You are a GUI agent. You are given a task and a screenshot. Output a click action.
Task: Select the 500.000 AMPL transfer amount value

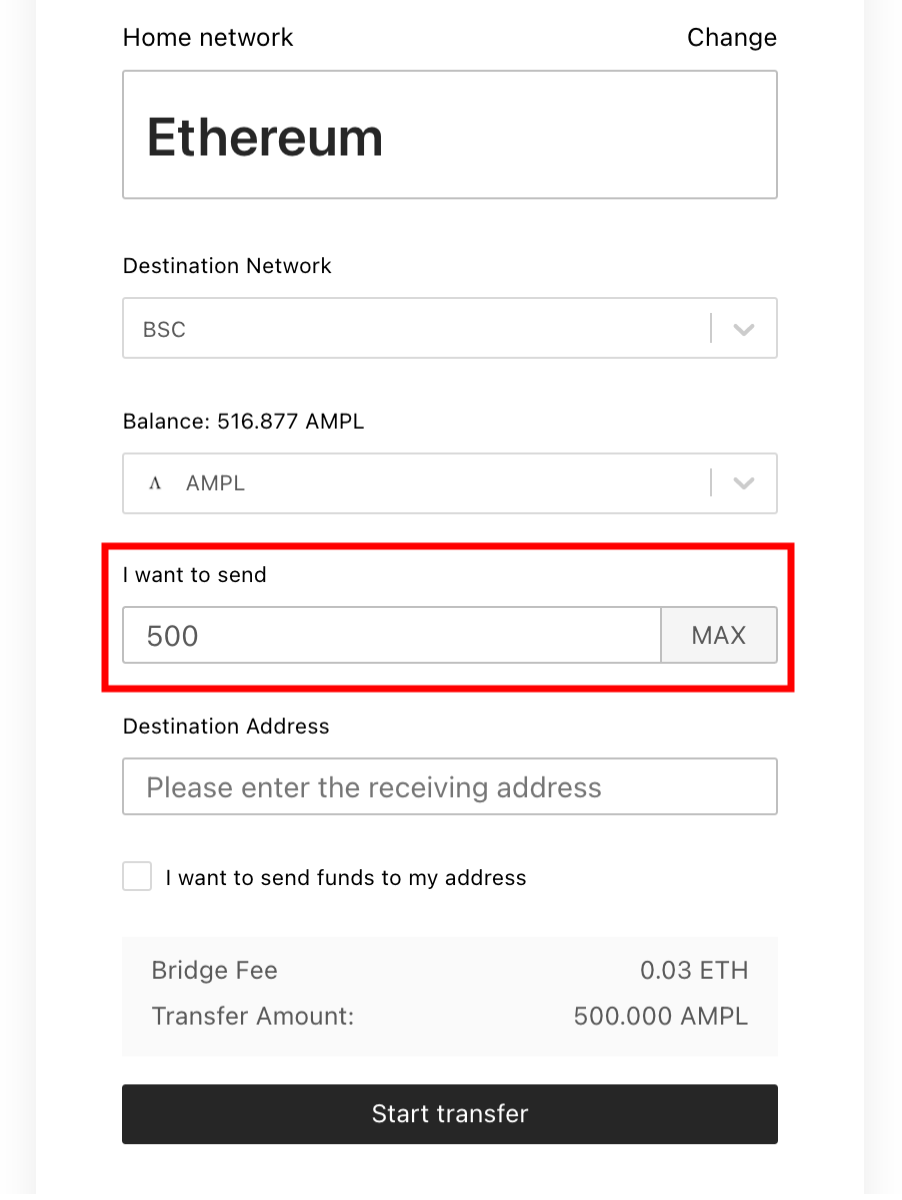(x=661, y=1017)
